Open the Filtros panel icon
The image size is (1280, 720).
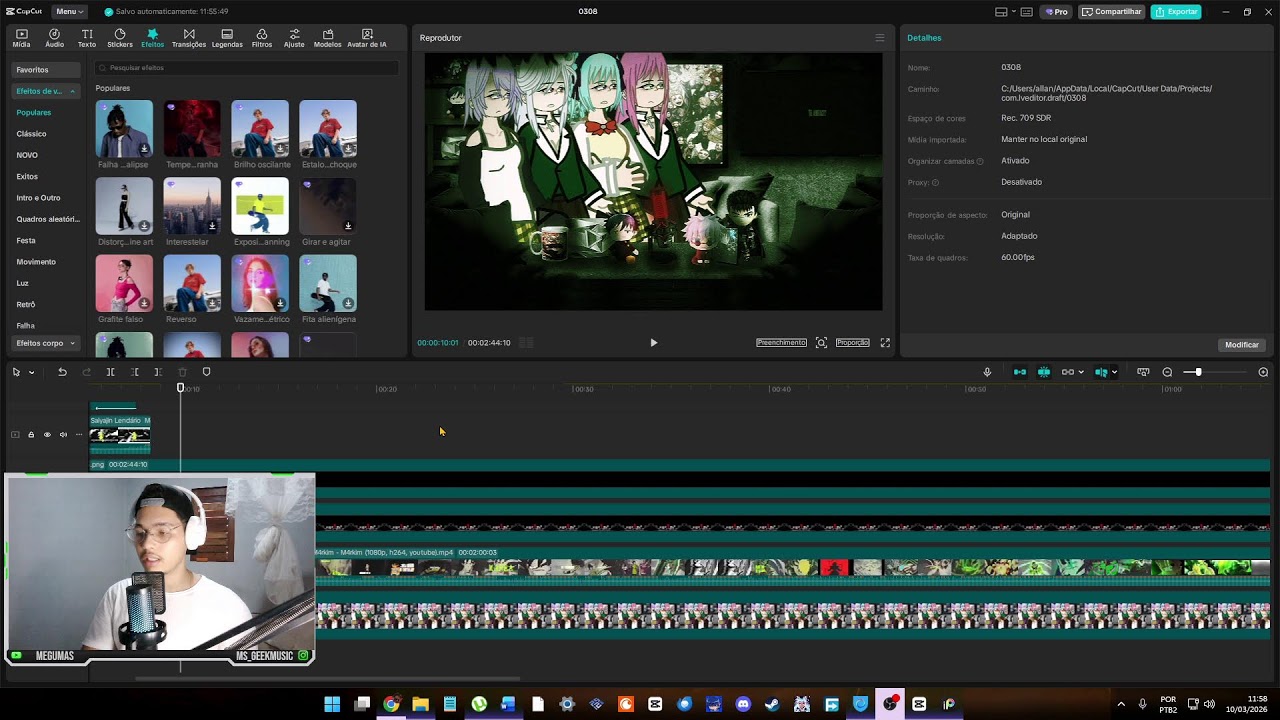tap(262, 38)
